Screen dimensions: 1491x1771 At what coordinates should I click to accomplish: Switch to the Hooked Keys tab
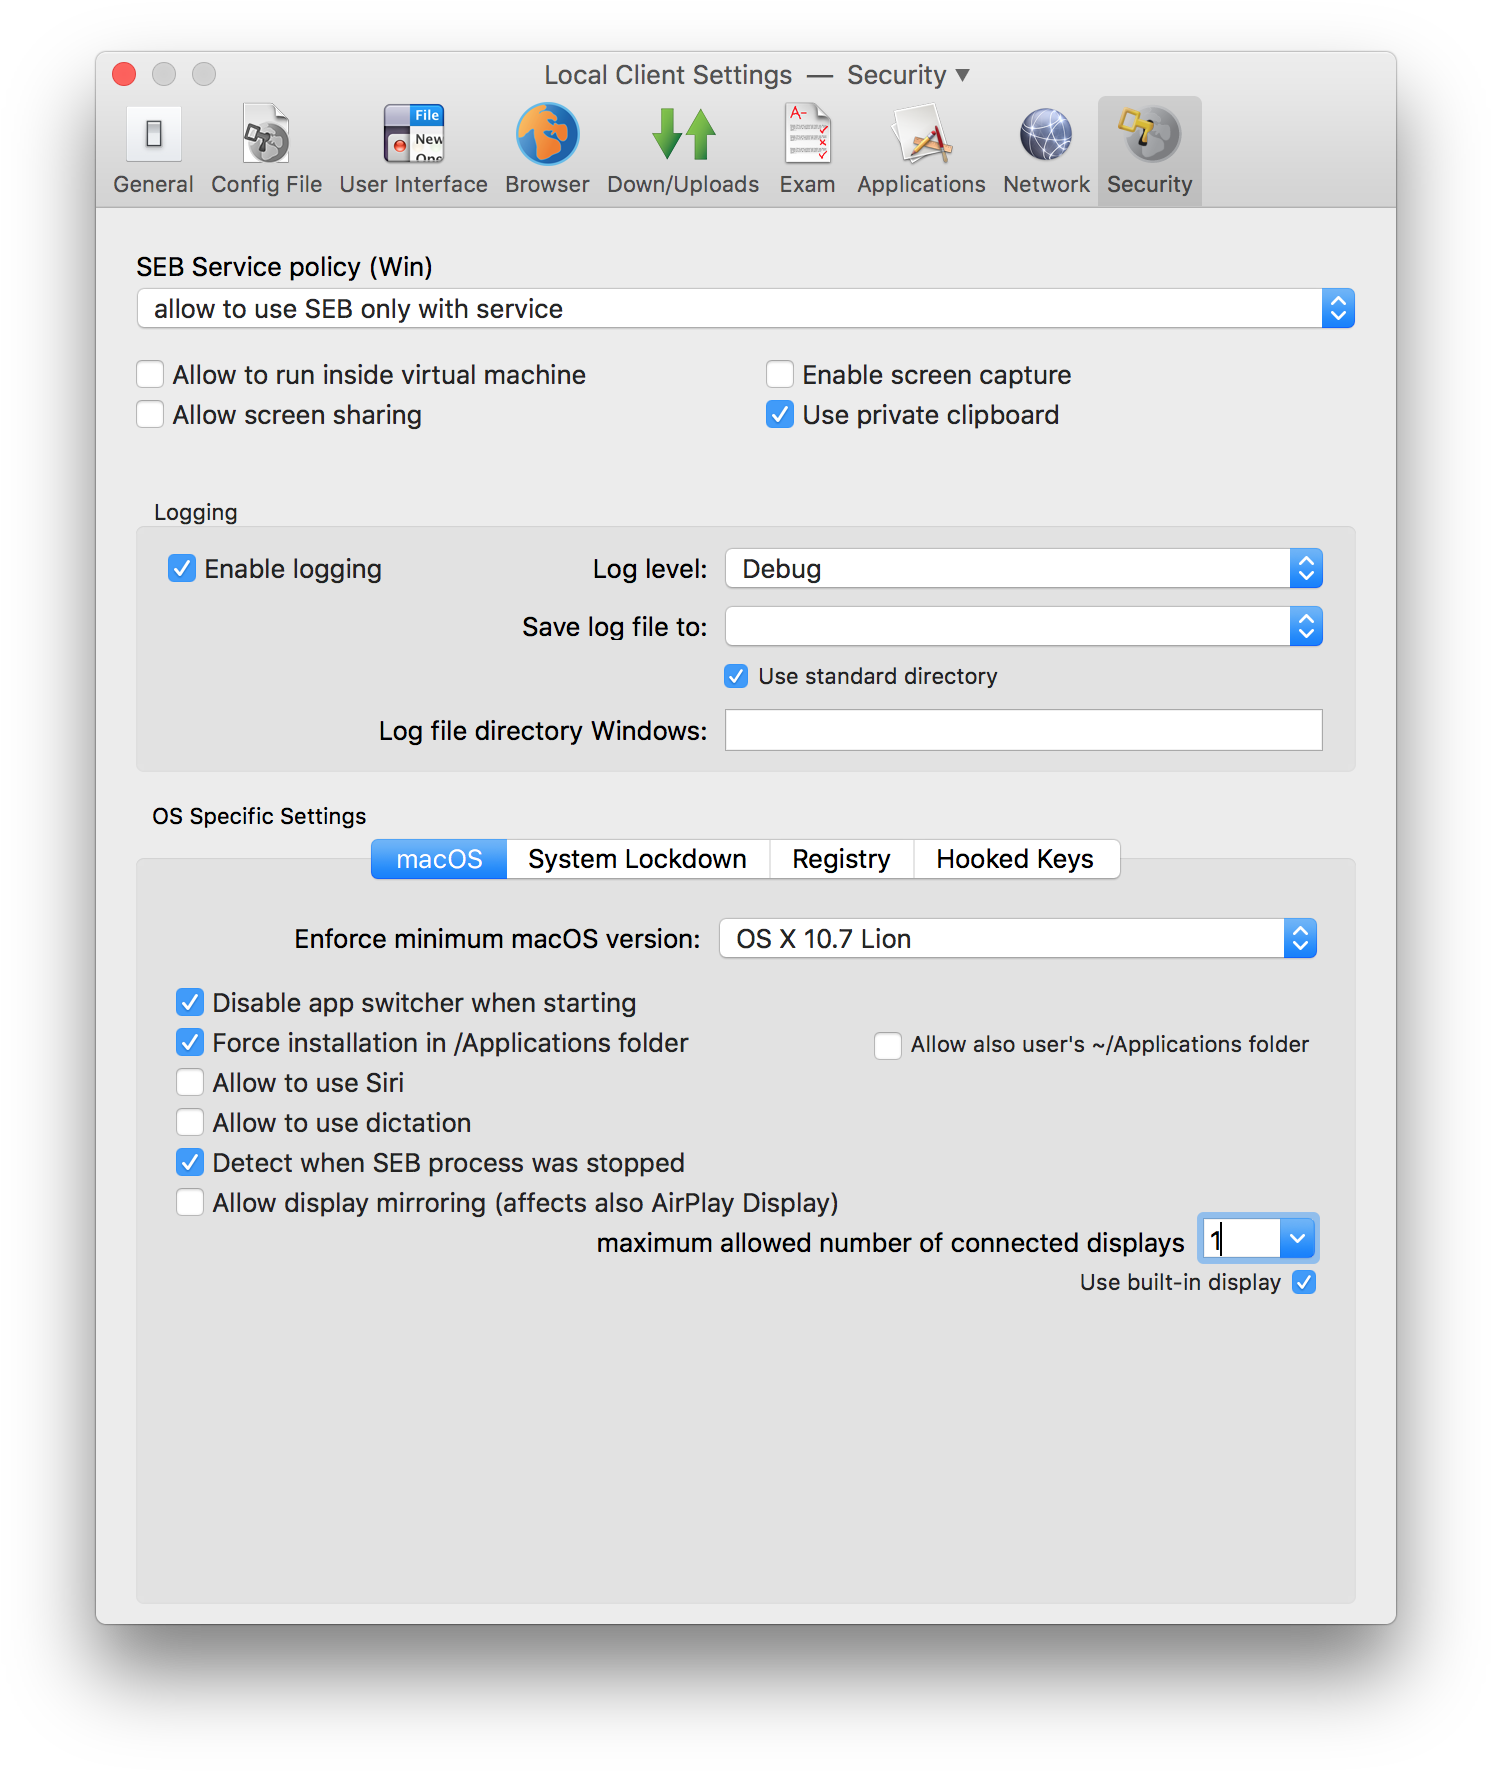[x=1016, y=859]
